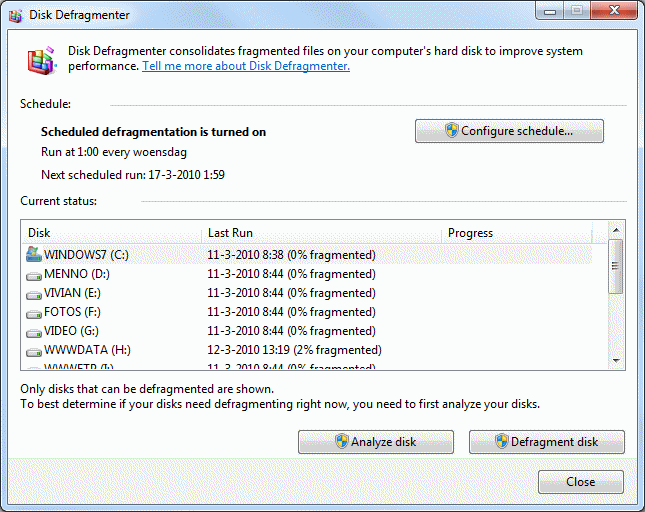Minimize the Disk Defragmenter window
This screenshot has width=645, height=512.
(x=550, y=11)
